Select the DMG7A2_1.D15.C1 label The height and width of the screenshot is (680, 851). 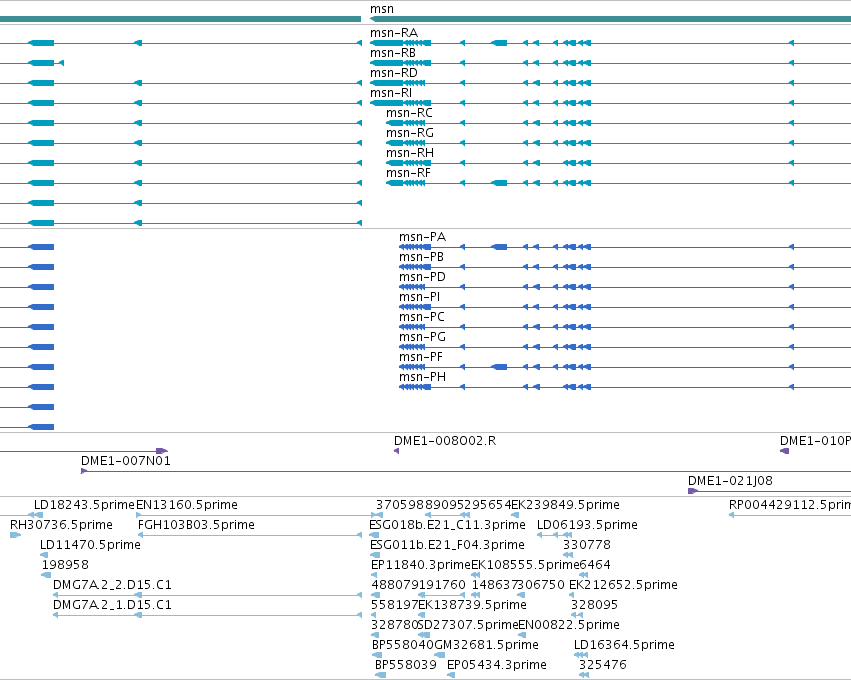pos(112,605)
